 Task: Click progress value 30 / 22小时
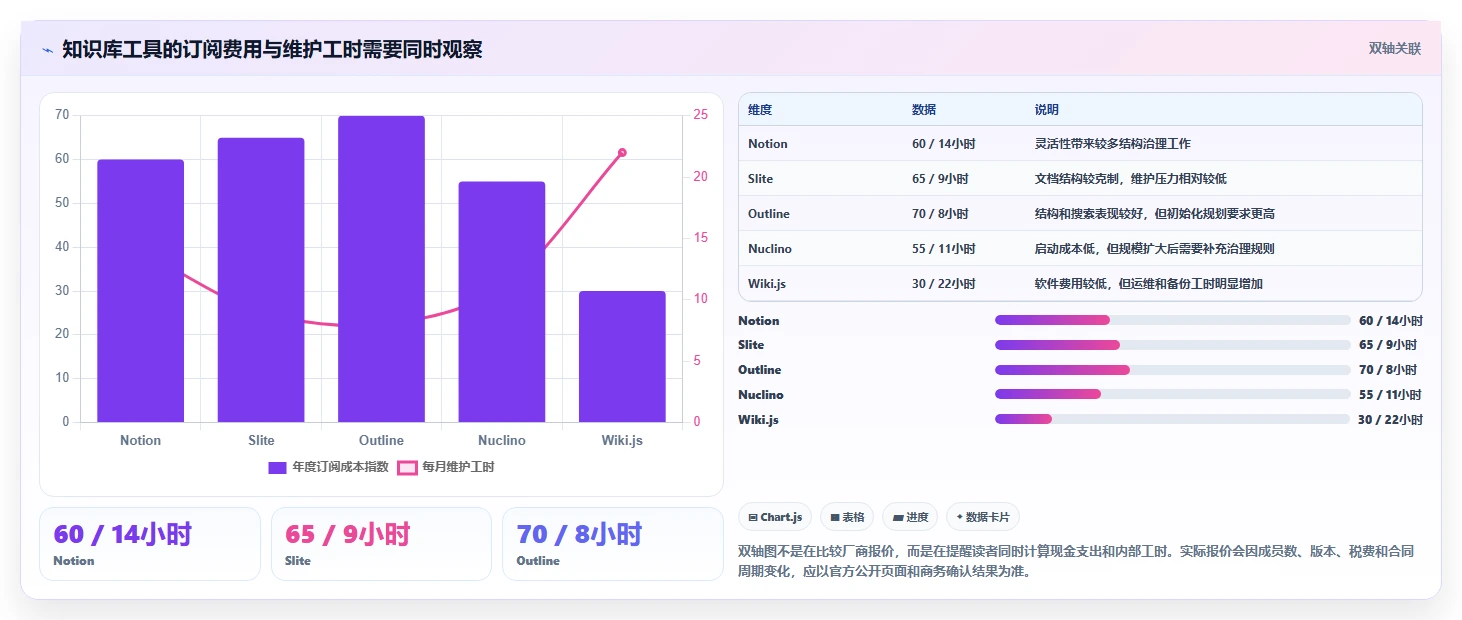[1390, 420]
